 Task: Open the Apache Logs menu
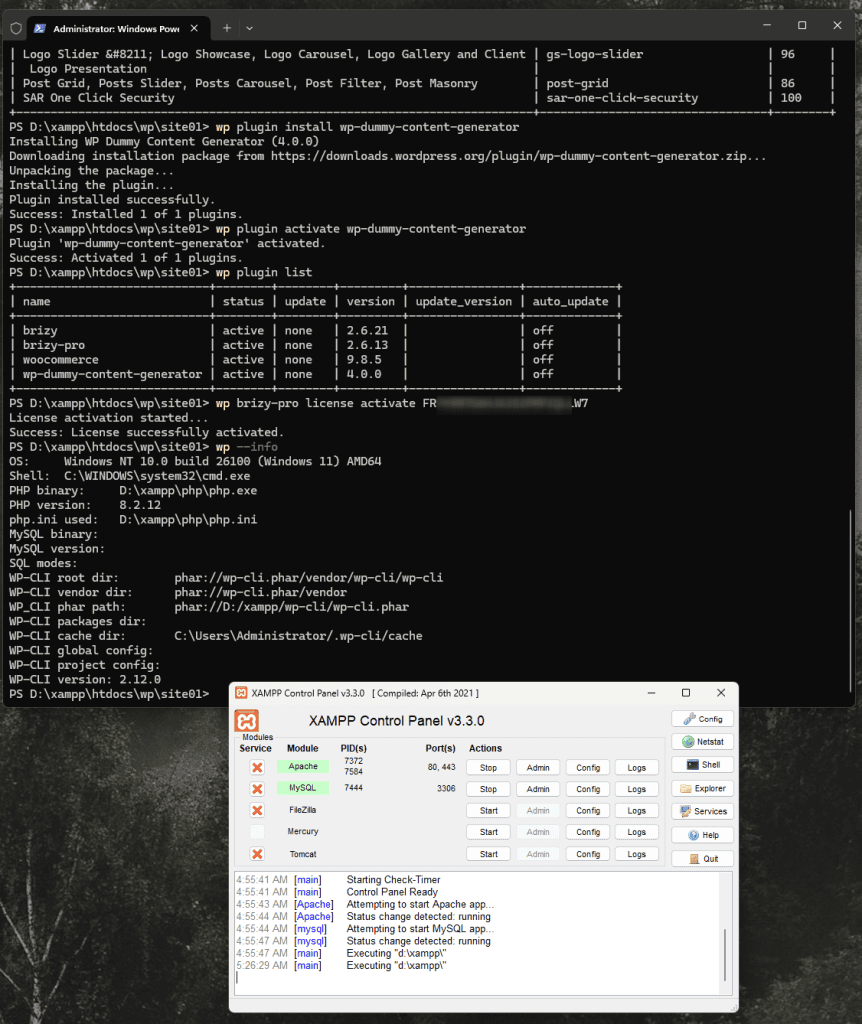[637, 768]
